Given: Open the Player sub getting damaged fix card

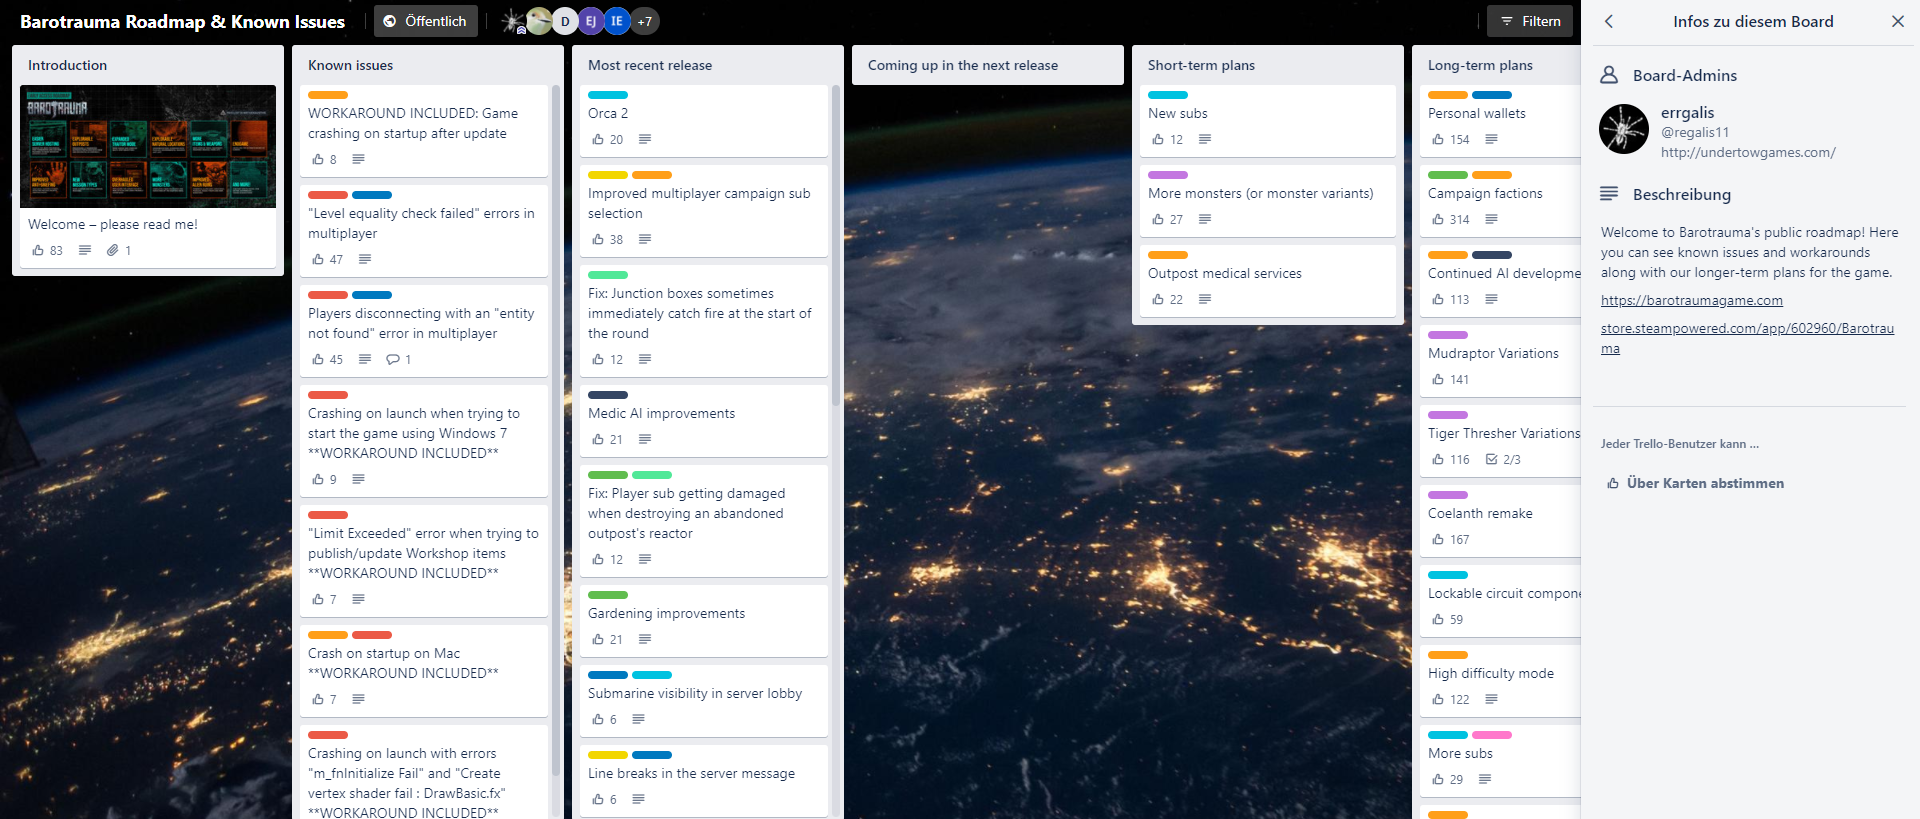Looking at the screenshot, I should (704, 520).
